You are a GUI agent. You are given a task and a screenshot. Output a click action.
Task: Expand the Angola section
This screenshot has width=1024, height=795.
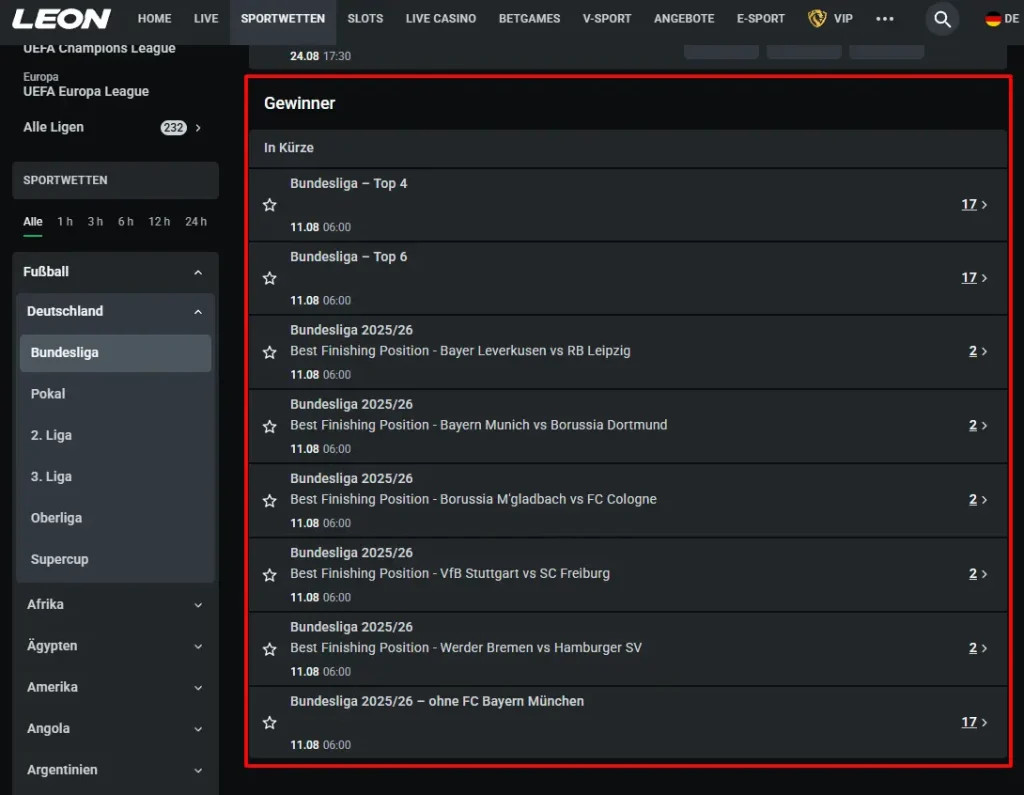tap(198, 729)
